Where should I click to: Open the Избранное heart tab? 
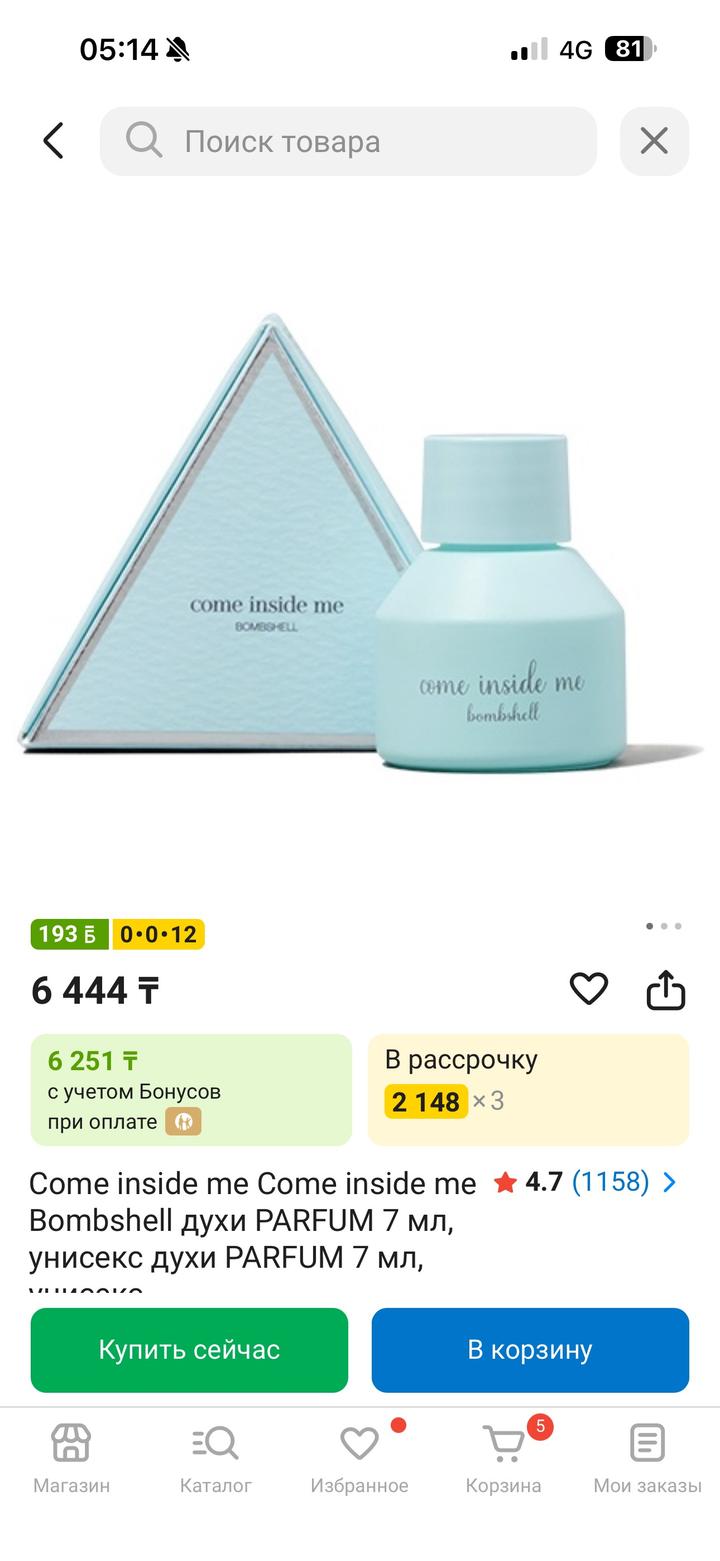(x=359, y=1459)
